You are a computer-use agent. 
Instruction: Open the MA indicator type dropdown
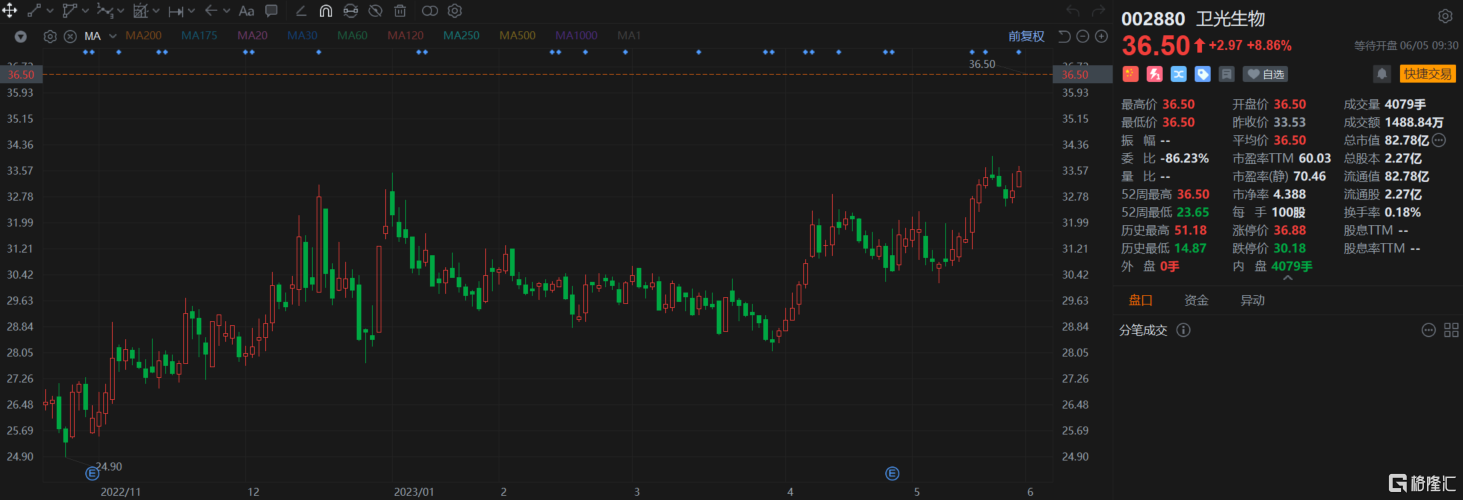(113, 36)
